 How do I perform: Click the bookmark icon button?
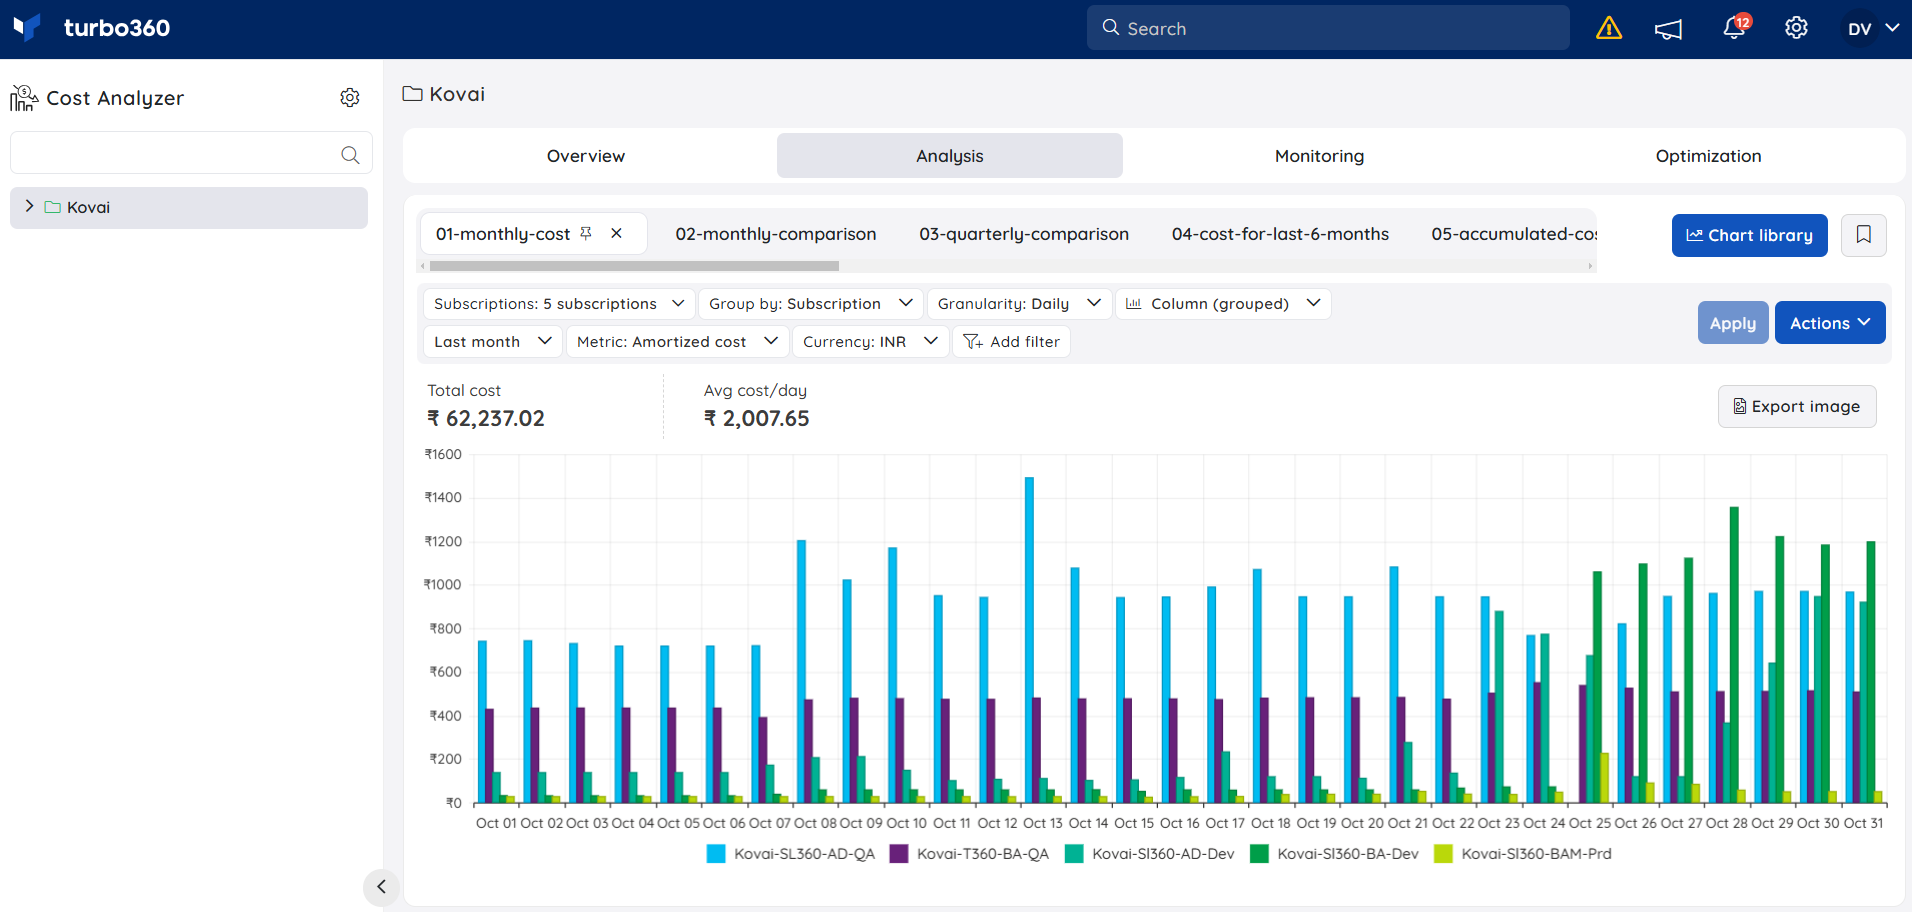pyautogui.click(x=1864, y=235)
